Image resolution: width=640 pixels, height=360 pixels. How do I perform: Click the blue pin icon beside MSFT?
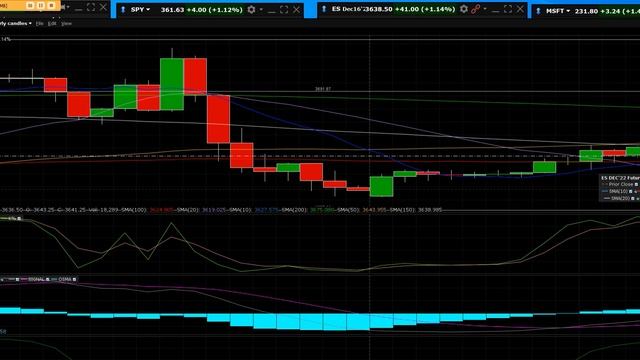[x=538, y=11]
